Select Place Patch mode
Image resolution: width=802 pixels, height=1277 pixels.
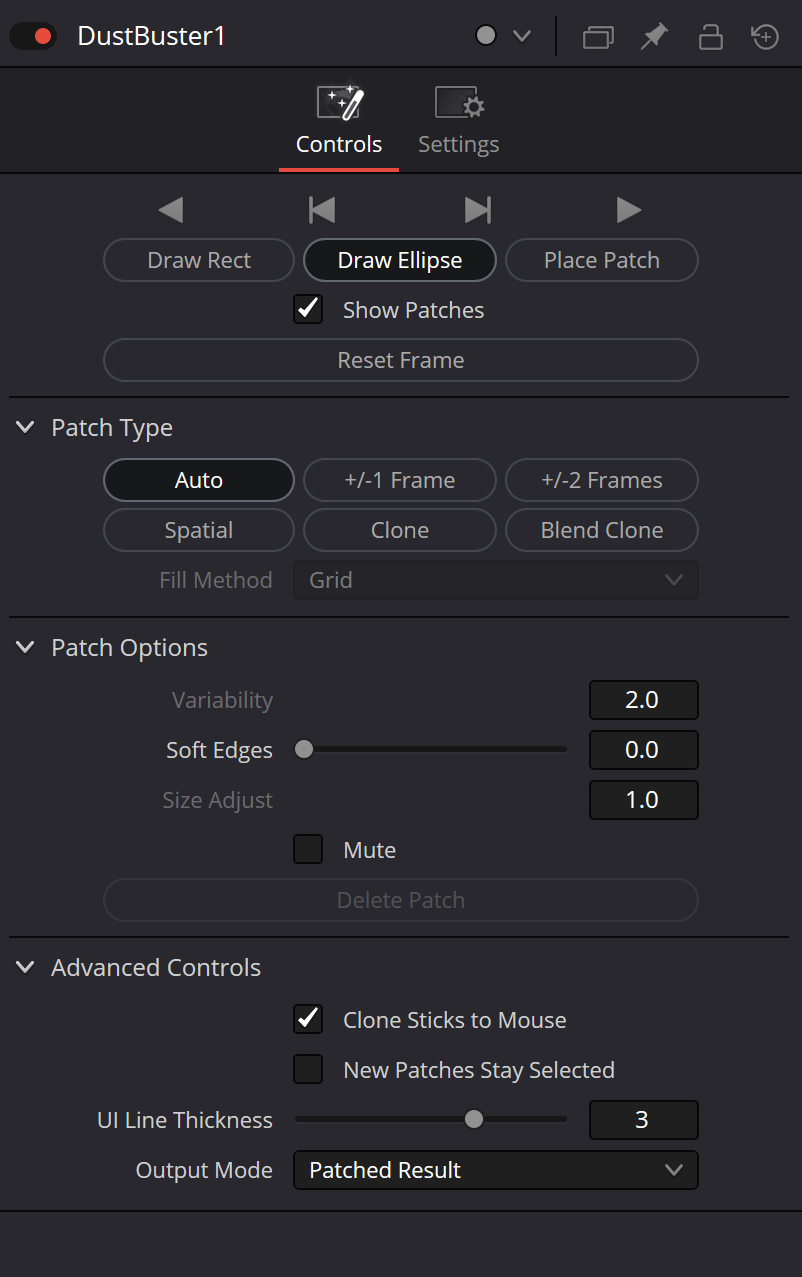tap(602, 260)
